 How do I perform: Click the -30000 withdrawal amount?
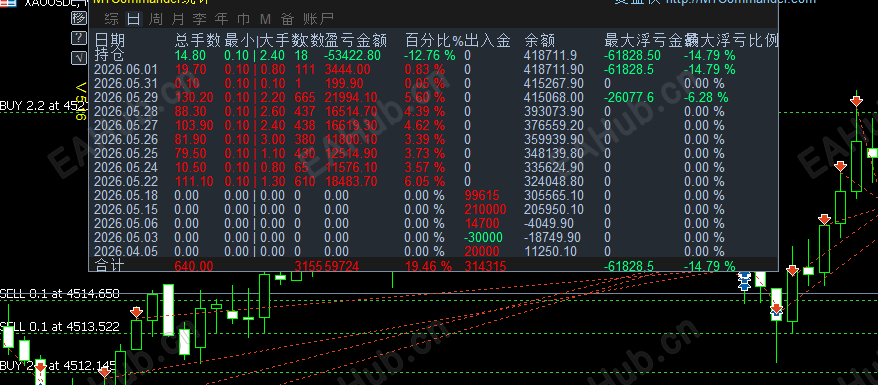pyautogui.click(x=484, y=237)
